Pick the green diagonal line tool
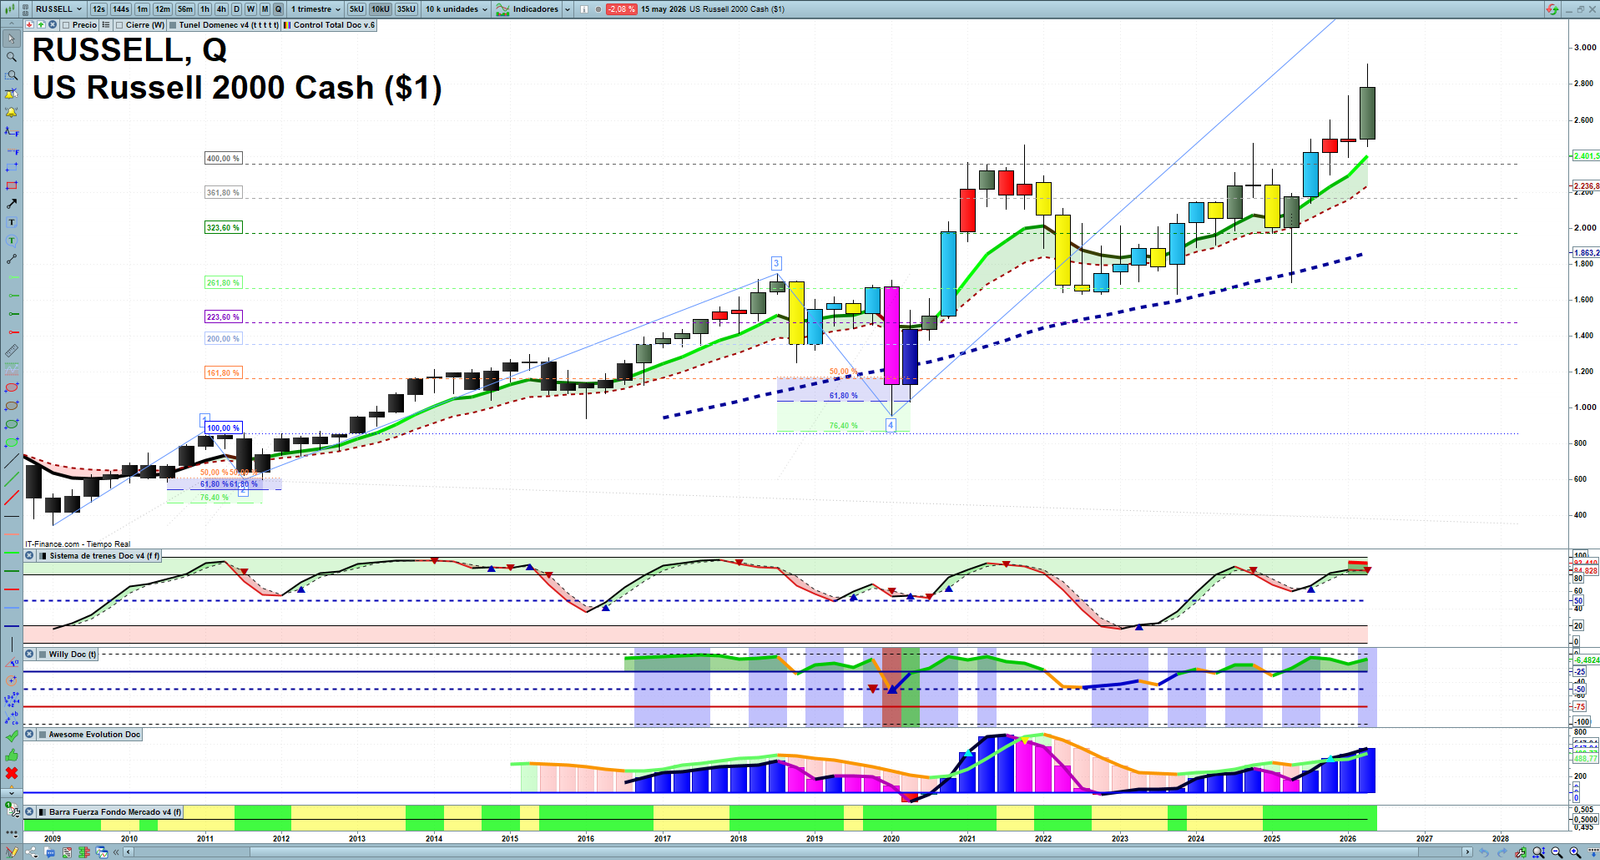1600x860 pixels. click(11, 480)
